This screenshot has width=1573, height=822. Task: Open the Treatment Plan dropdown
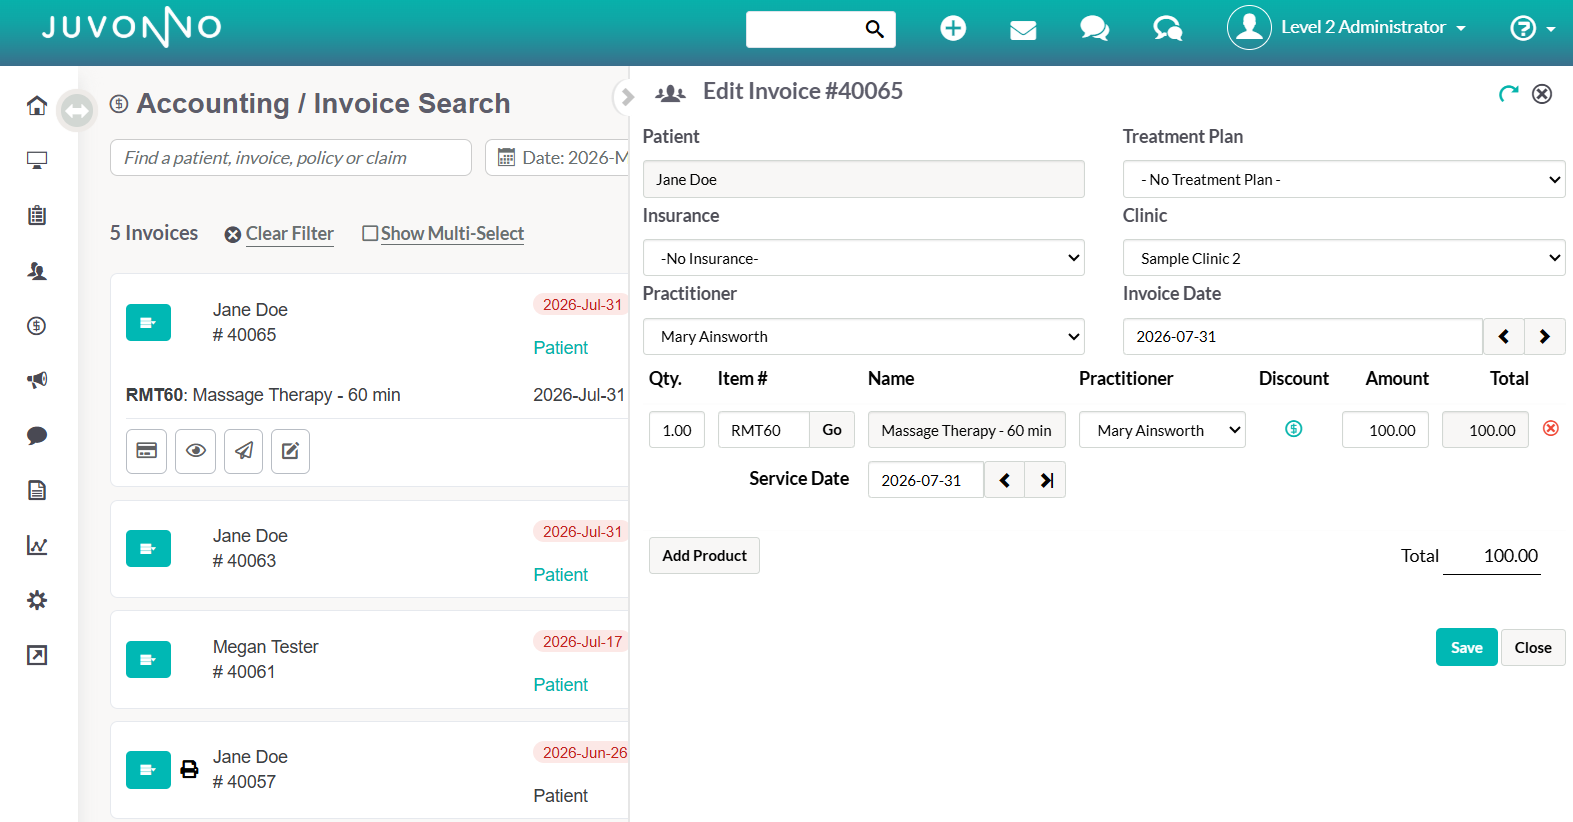coord(1343,179)
